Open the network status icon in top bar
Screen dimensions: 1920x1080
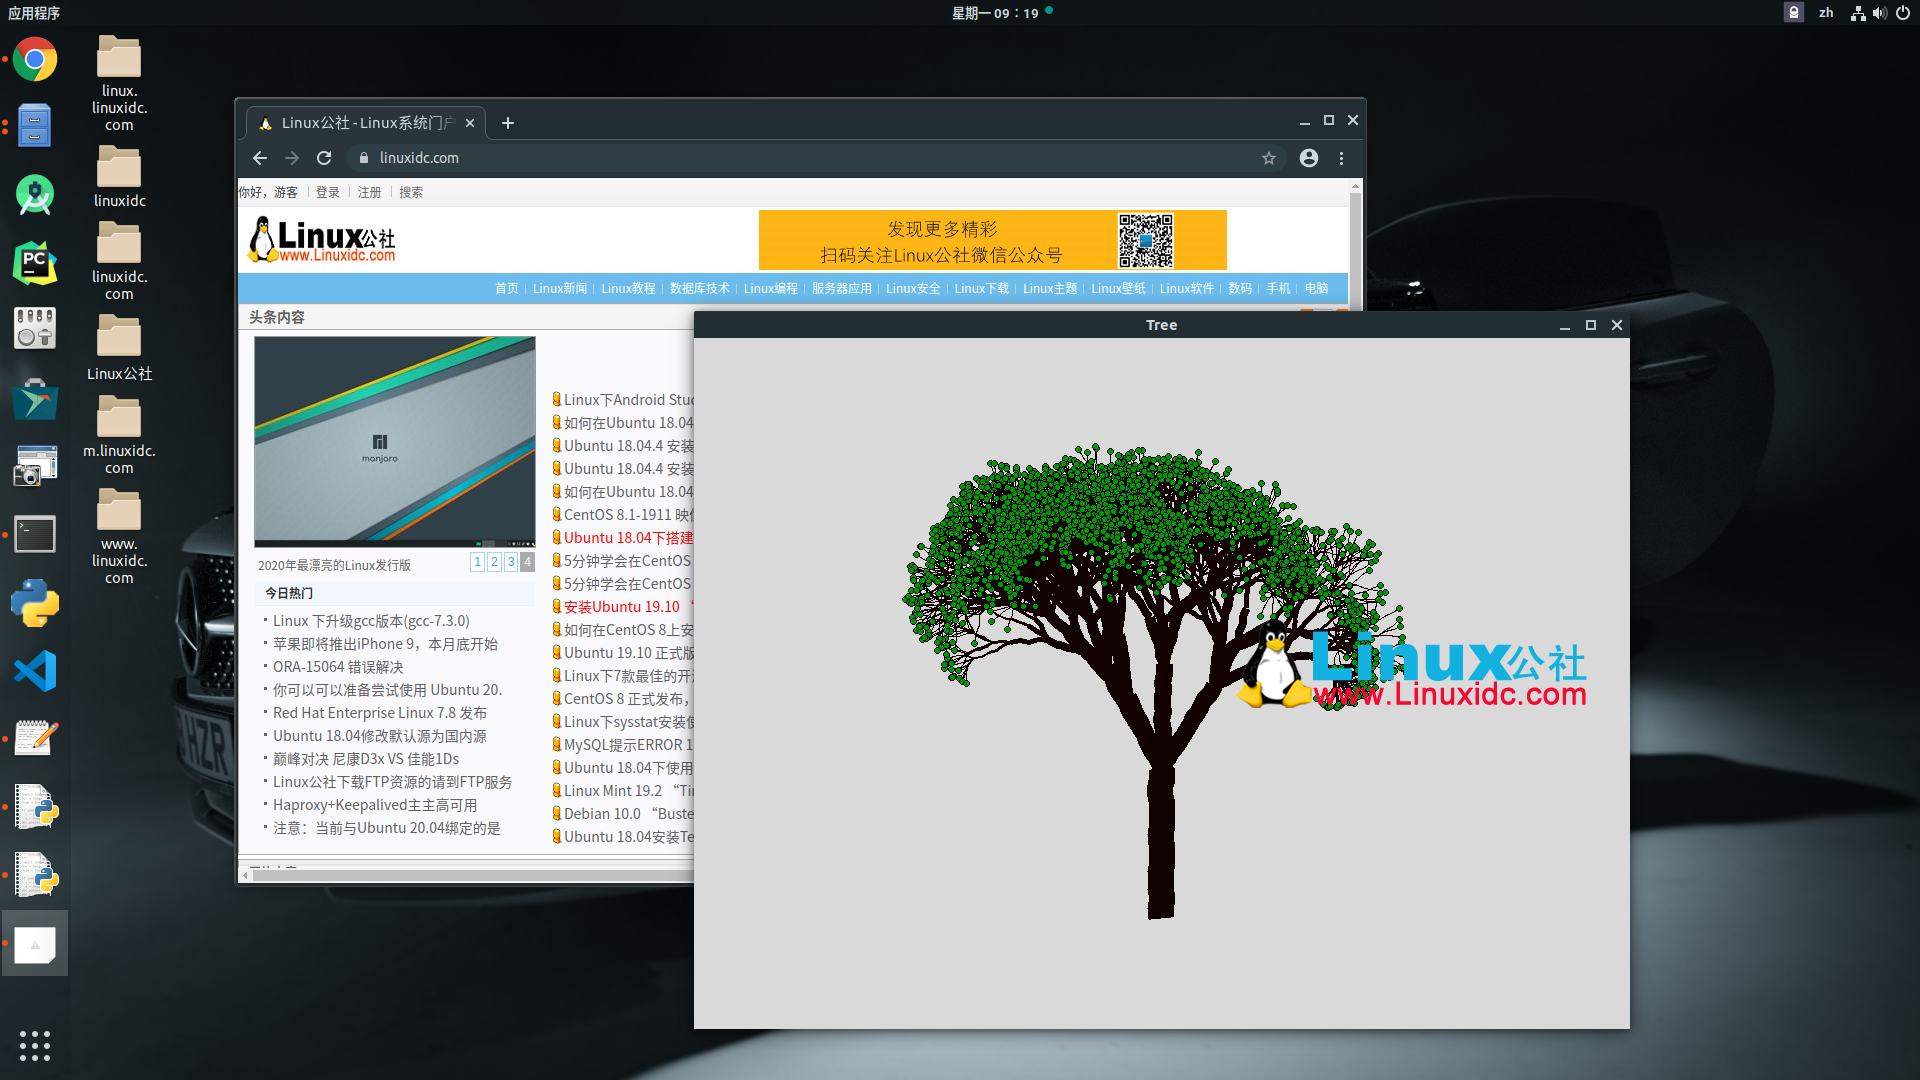(1858, 13)
